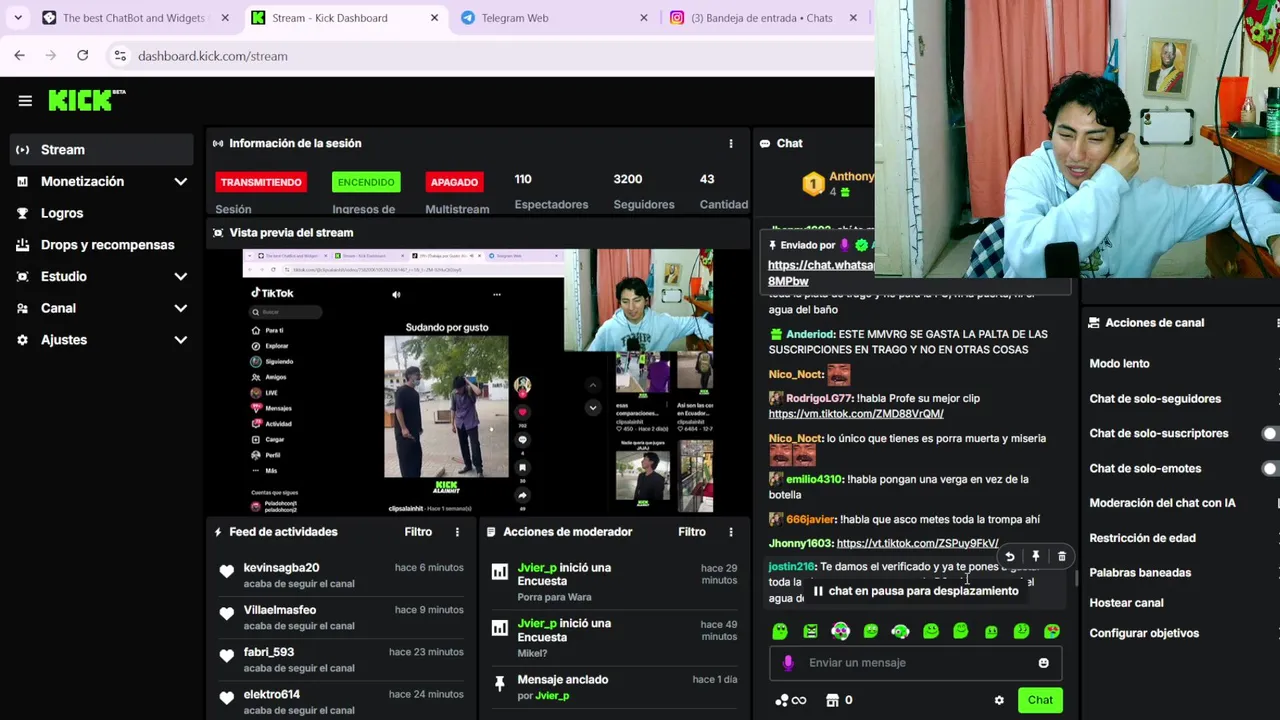Screen dimensions: 1280x720
Task: Click pin icon beside Mensaje anclado
Action: click(500, 684)
